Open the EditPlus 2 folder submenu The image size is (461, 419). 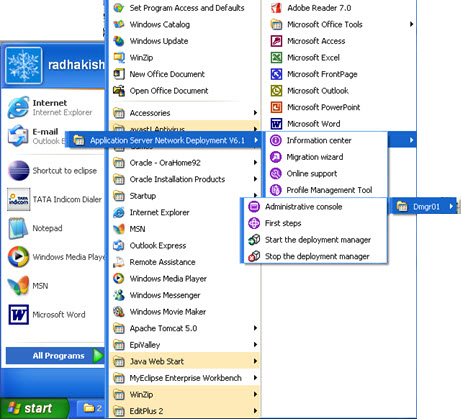[x=185, y=411]
